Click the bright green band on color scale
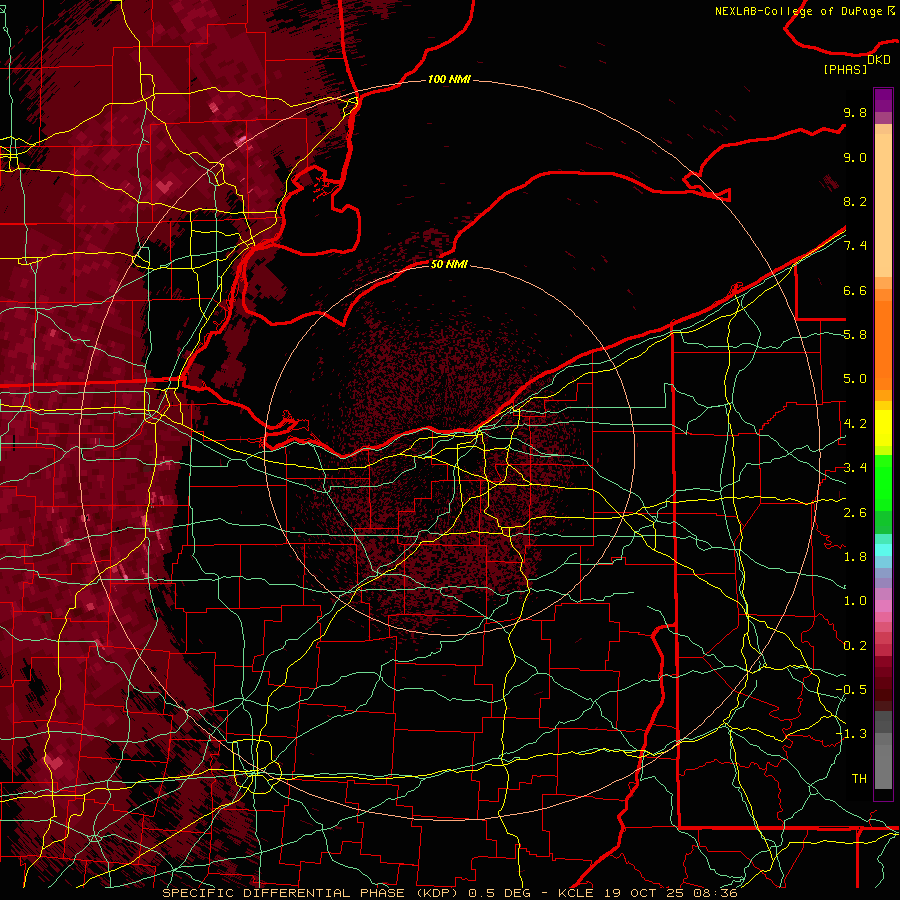This screenshot has height=900, width=900. click(883, 482)
